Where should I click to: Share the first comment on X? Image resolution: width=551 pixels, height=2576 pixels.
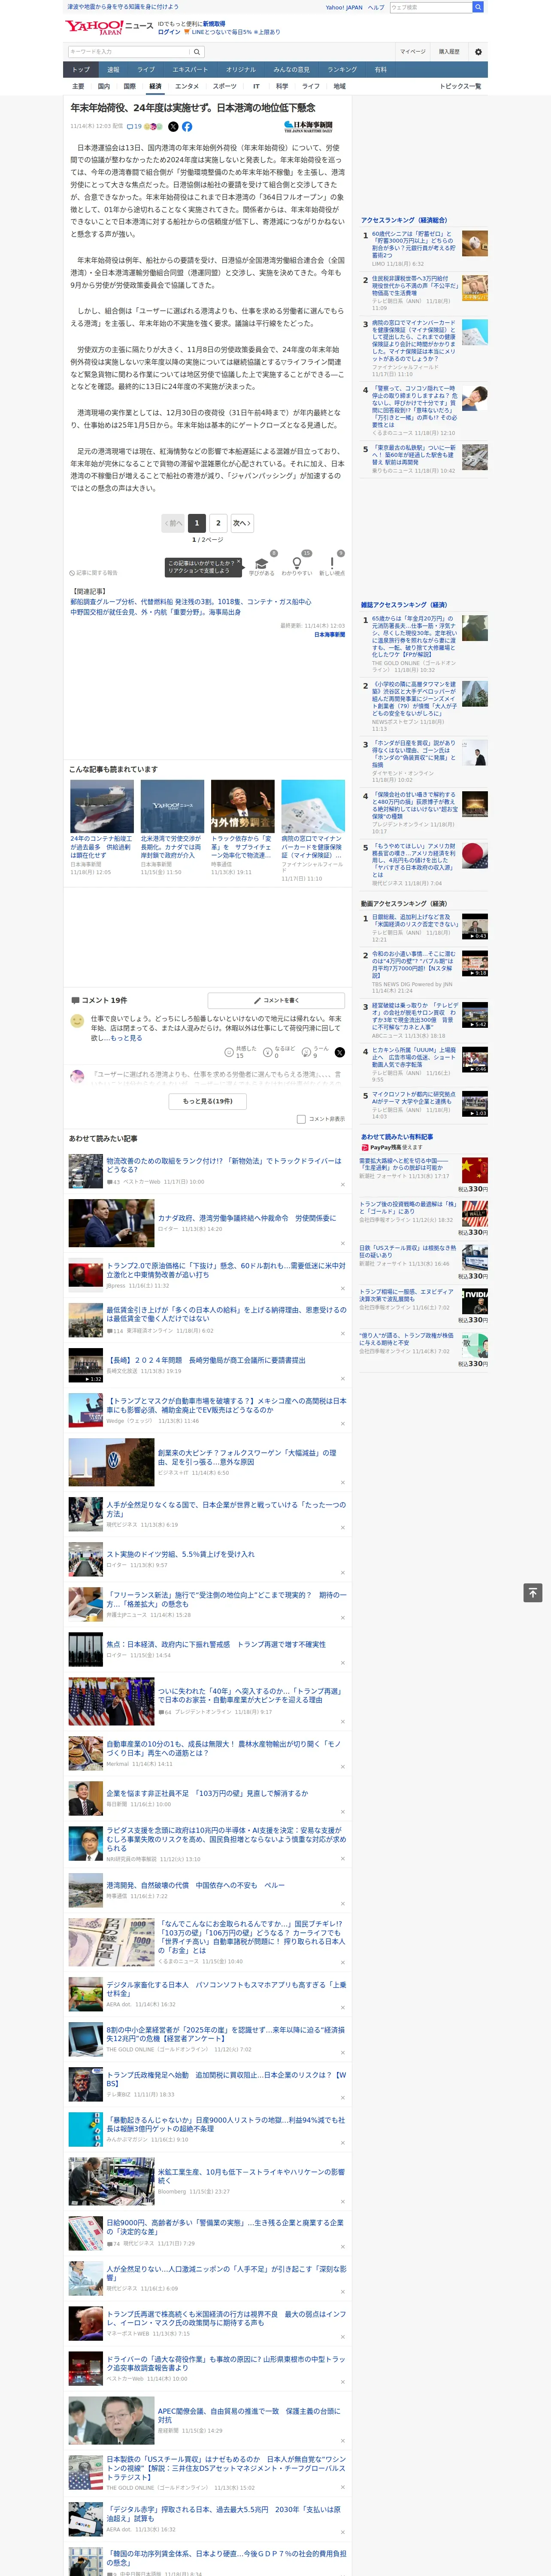[340, 1052]
